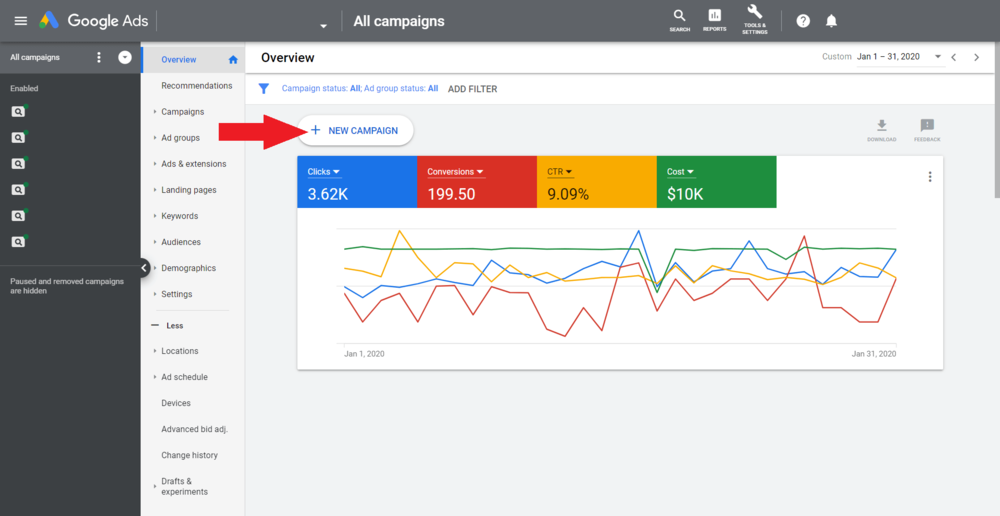Open the Clicks metric dropdown
Viewport: 1000px width, 516px height.
tap(336, 172)
